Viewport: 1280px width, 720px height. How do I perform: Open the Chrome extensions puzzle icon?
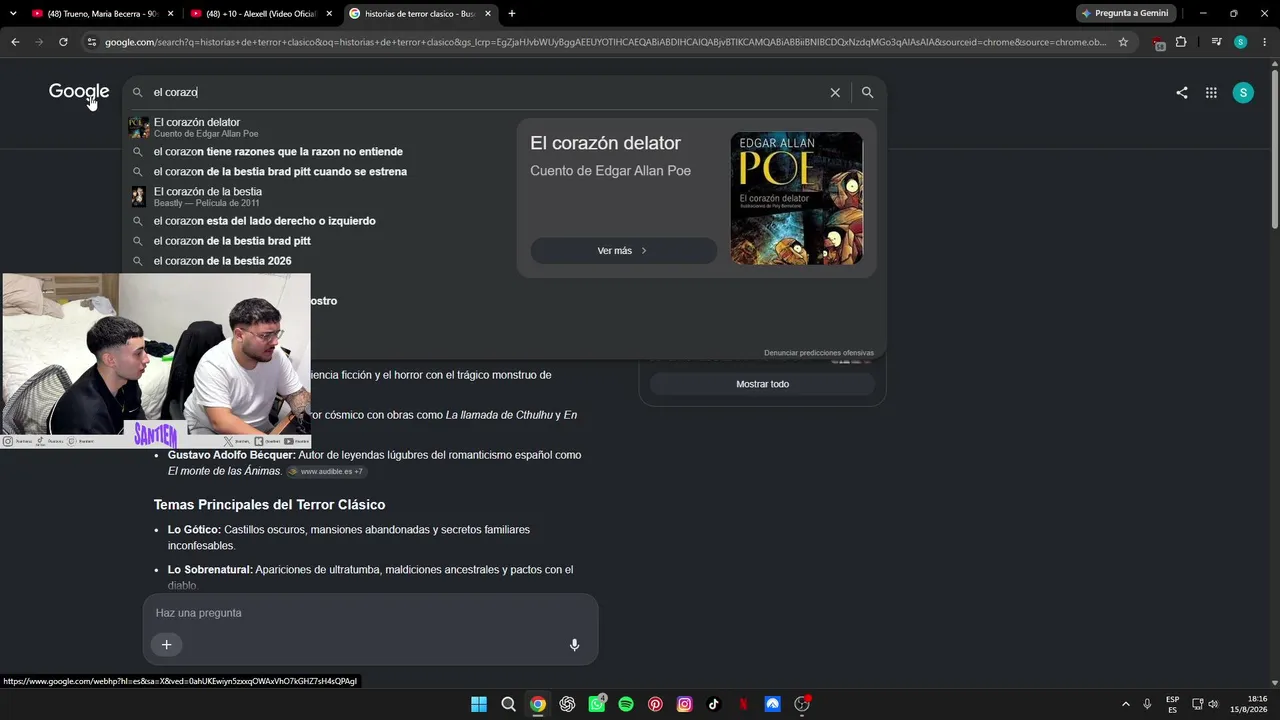pos(1181,42)
